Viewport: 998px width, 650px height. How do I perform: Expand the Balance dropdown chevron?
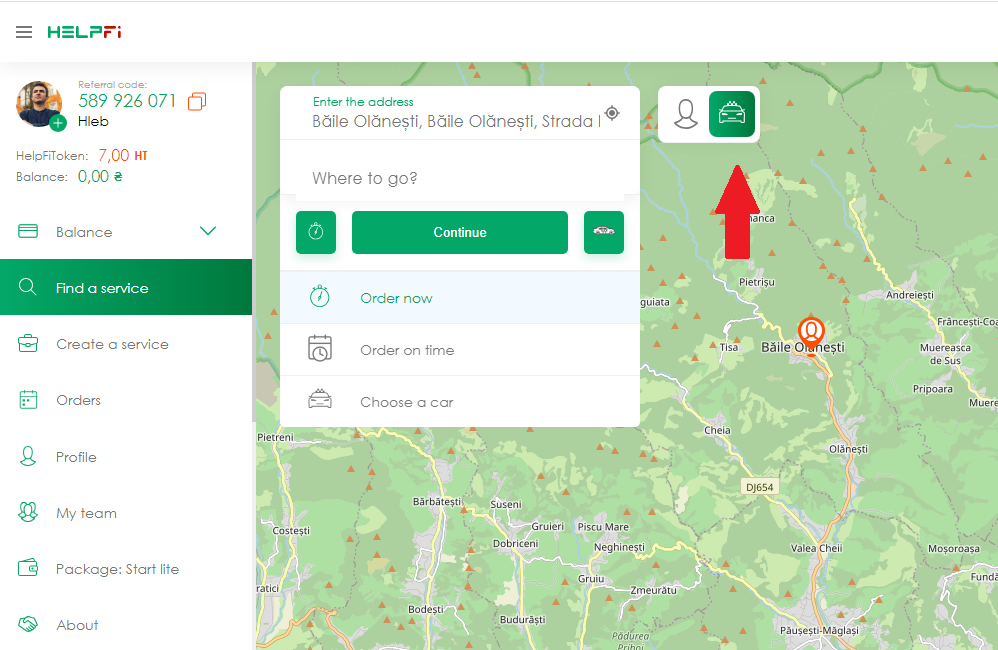click(208, 231)
